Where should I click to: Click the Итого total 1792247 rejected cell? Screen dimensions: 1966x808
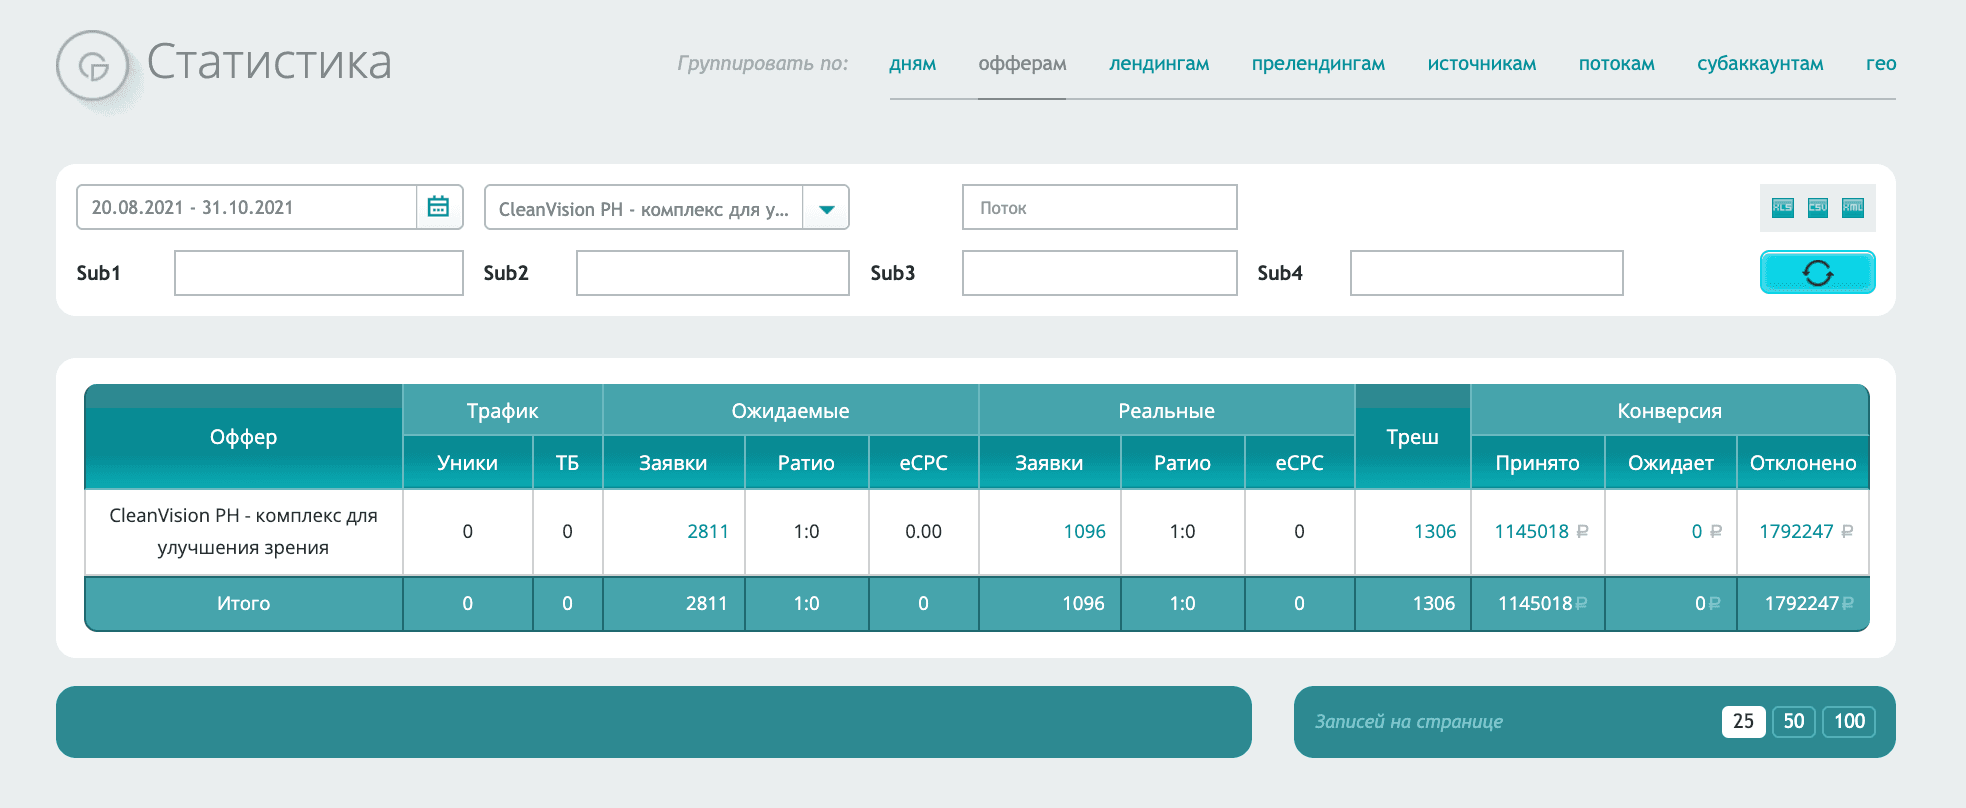point(1802,603)
